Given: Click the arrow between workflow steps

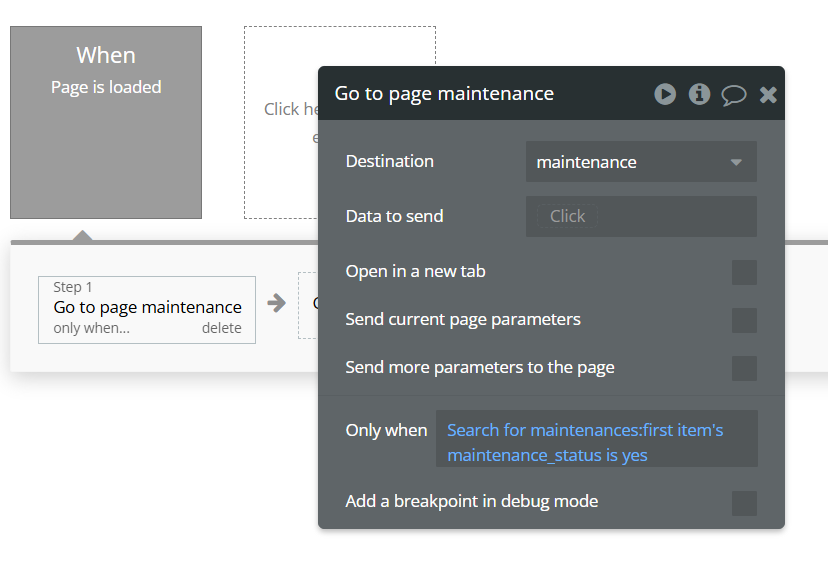Looking at the screenshot, I should [x=277, y=303].
